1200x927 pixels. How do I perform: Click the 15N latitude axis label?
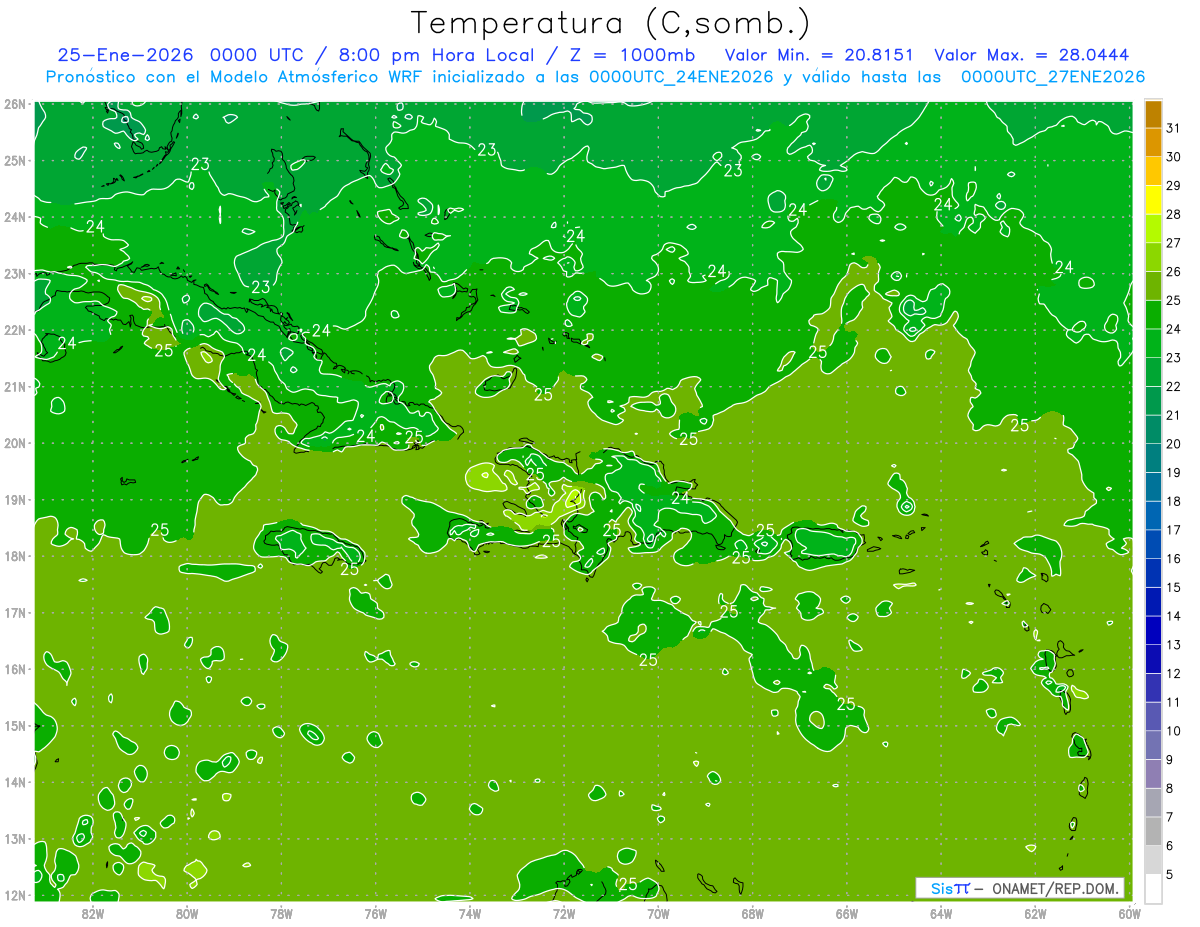click(x=15, y=725)
